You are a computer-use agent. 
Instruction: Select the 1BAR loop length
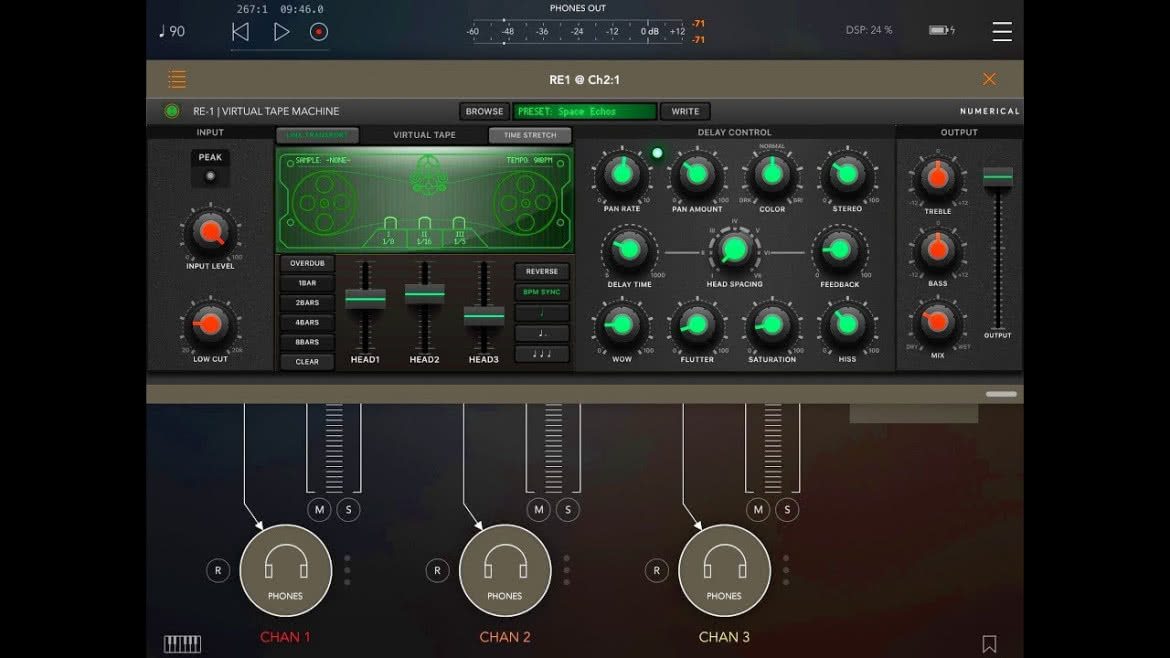(x=307, y=283)
